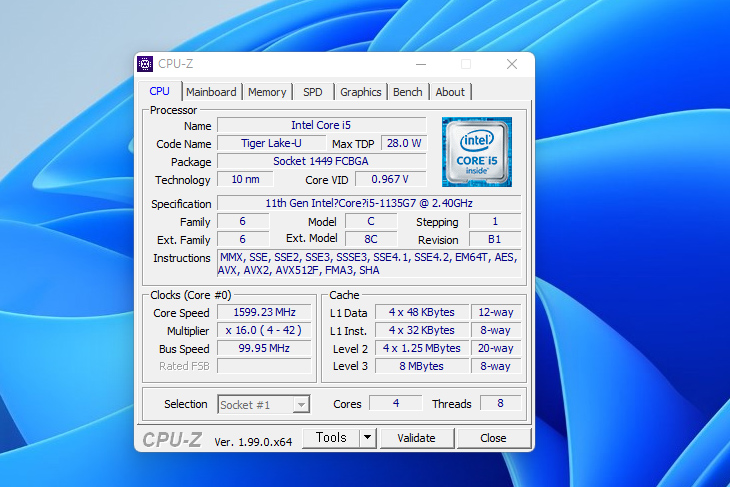Click the Model value C
730x487 pixels.
(x=371, y=221)
